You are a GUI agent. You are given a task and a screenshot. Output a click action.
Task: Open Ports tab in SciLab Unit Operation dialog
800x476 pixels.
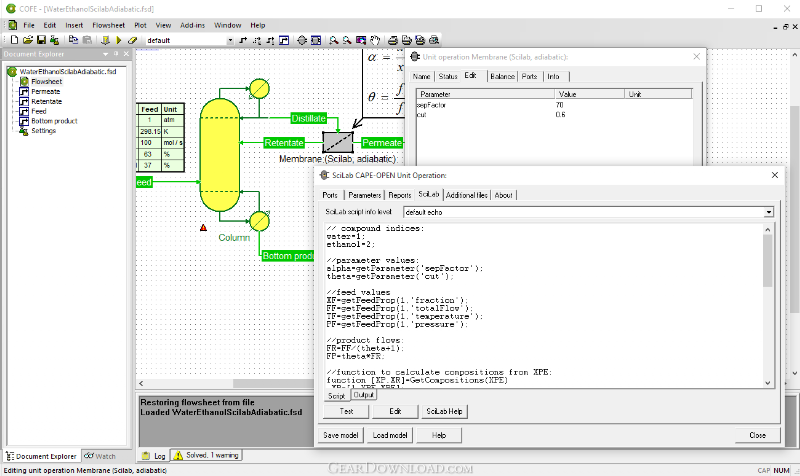pyautogui.click(x=330, y=195)
